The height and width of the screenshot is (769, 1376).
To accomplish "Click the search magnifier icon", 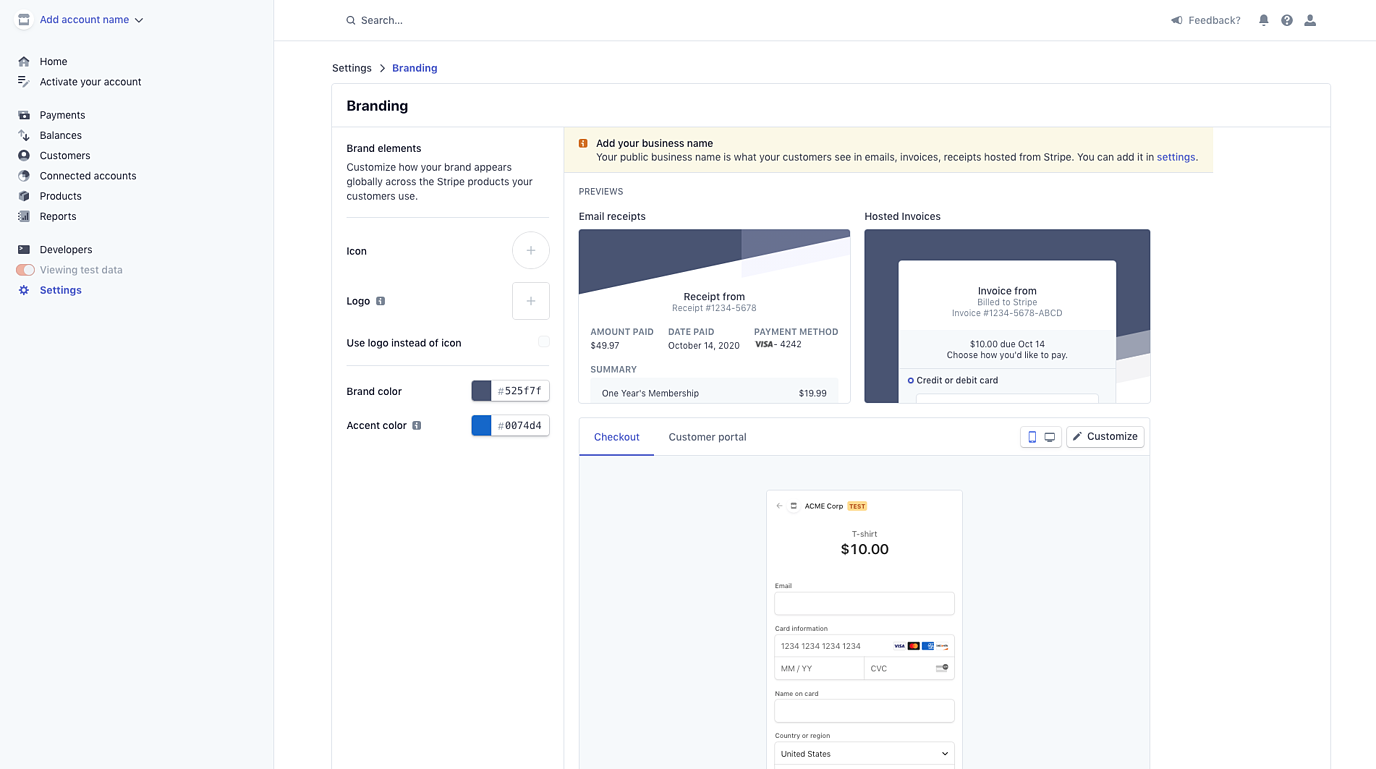I will (x=351, y=20).
